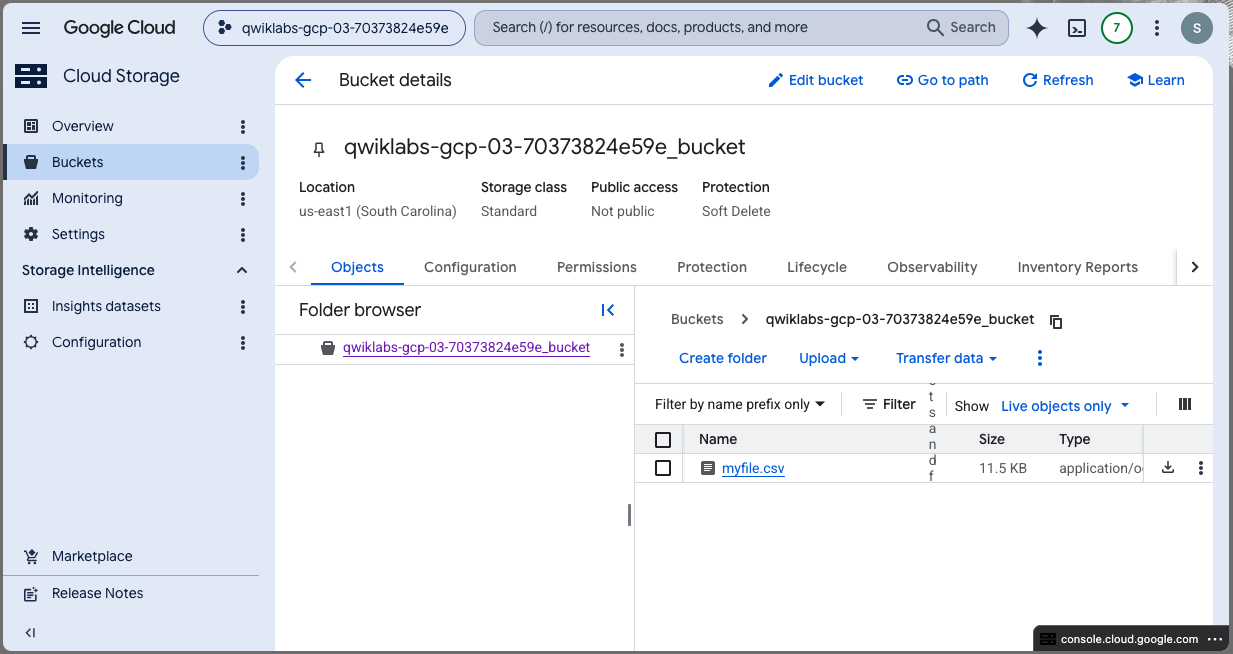Image resolution: width=1233 pixels, height=654 pixels.
Task: Open the myfile.csv object link
Action: 753,468
